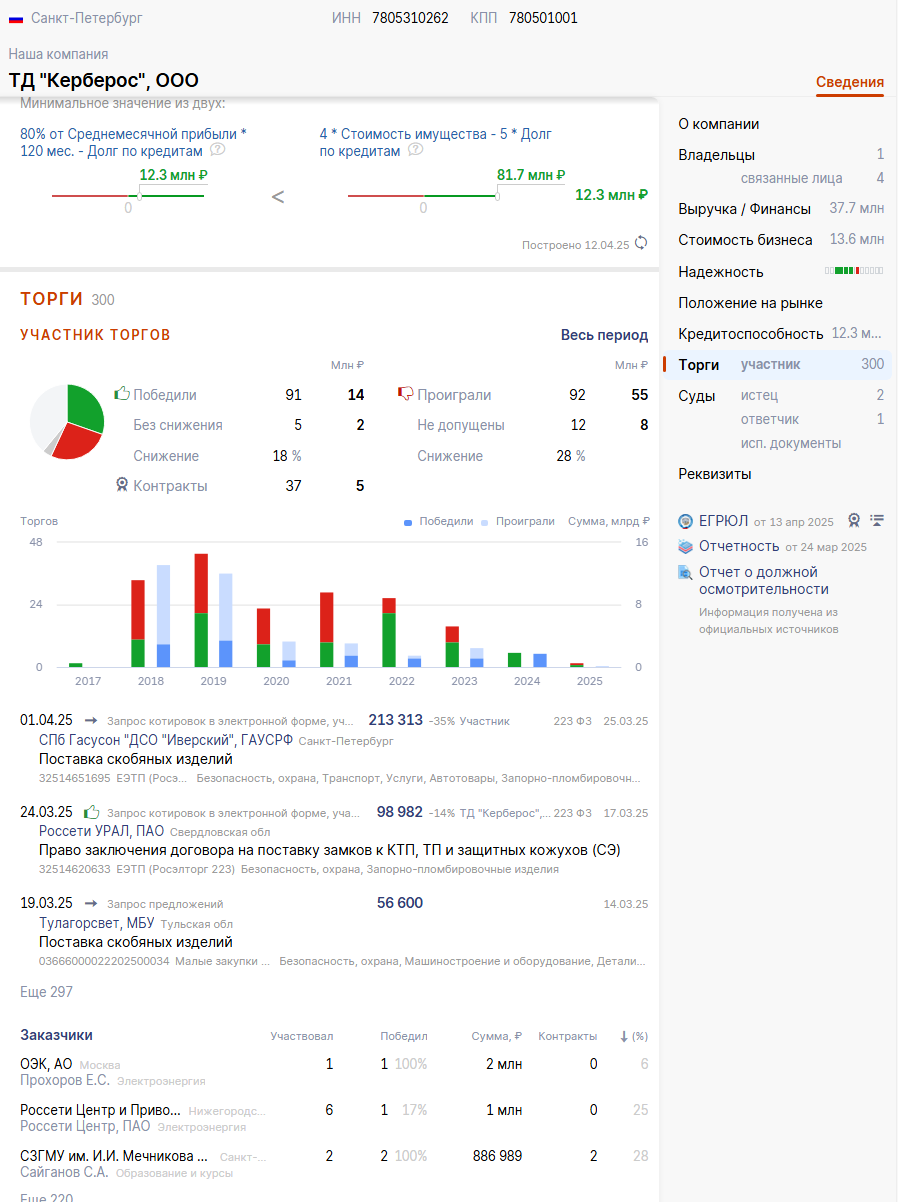Sort customers by the 'Сумма, ₽' column
The width and height of the screenshot is (898, 1202).
click(497, 1036)
